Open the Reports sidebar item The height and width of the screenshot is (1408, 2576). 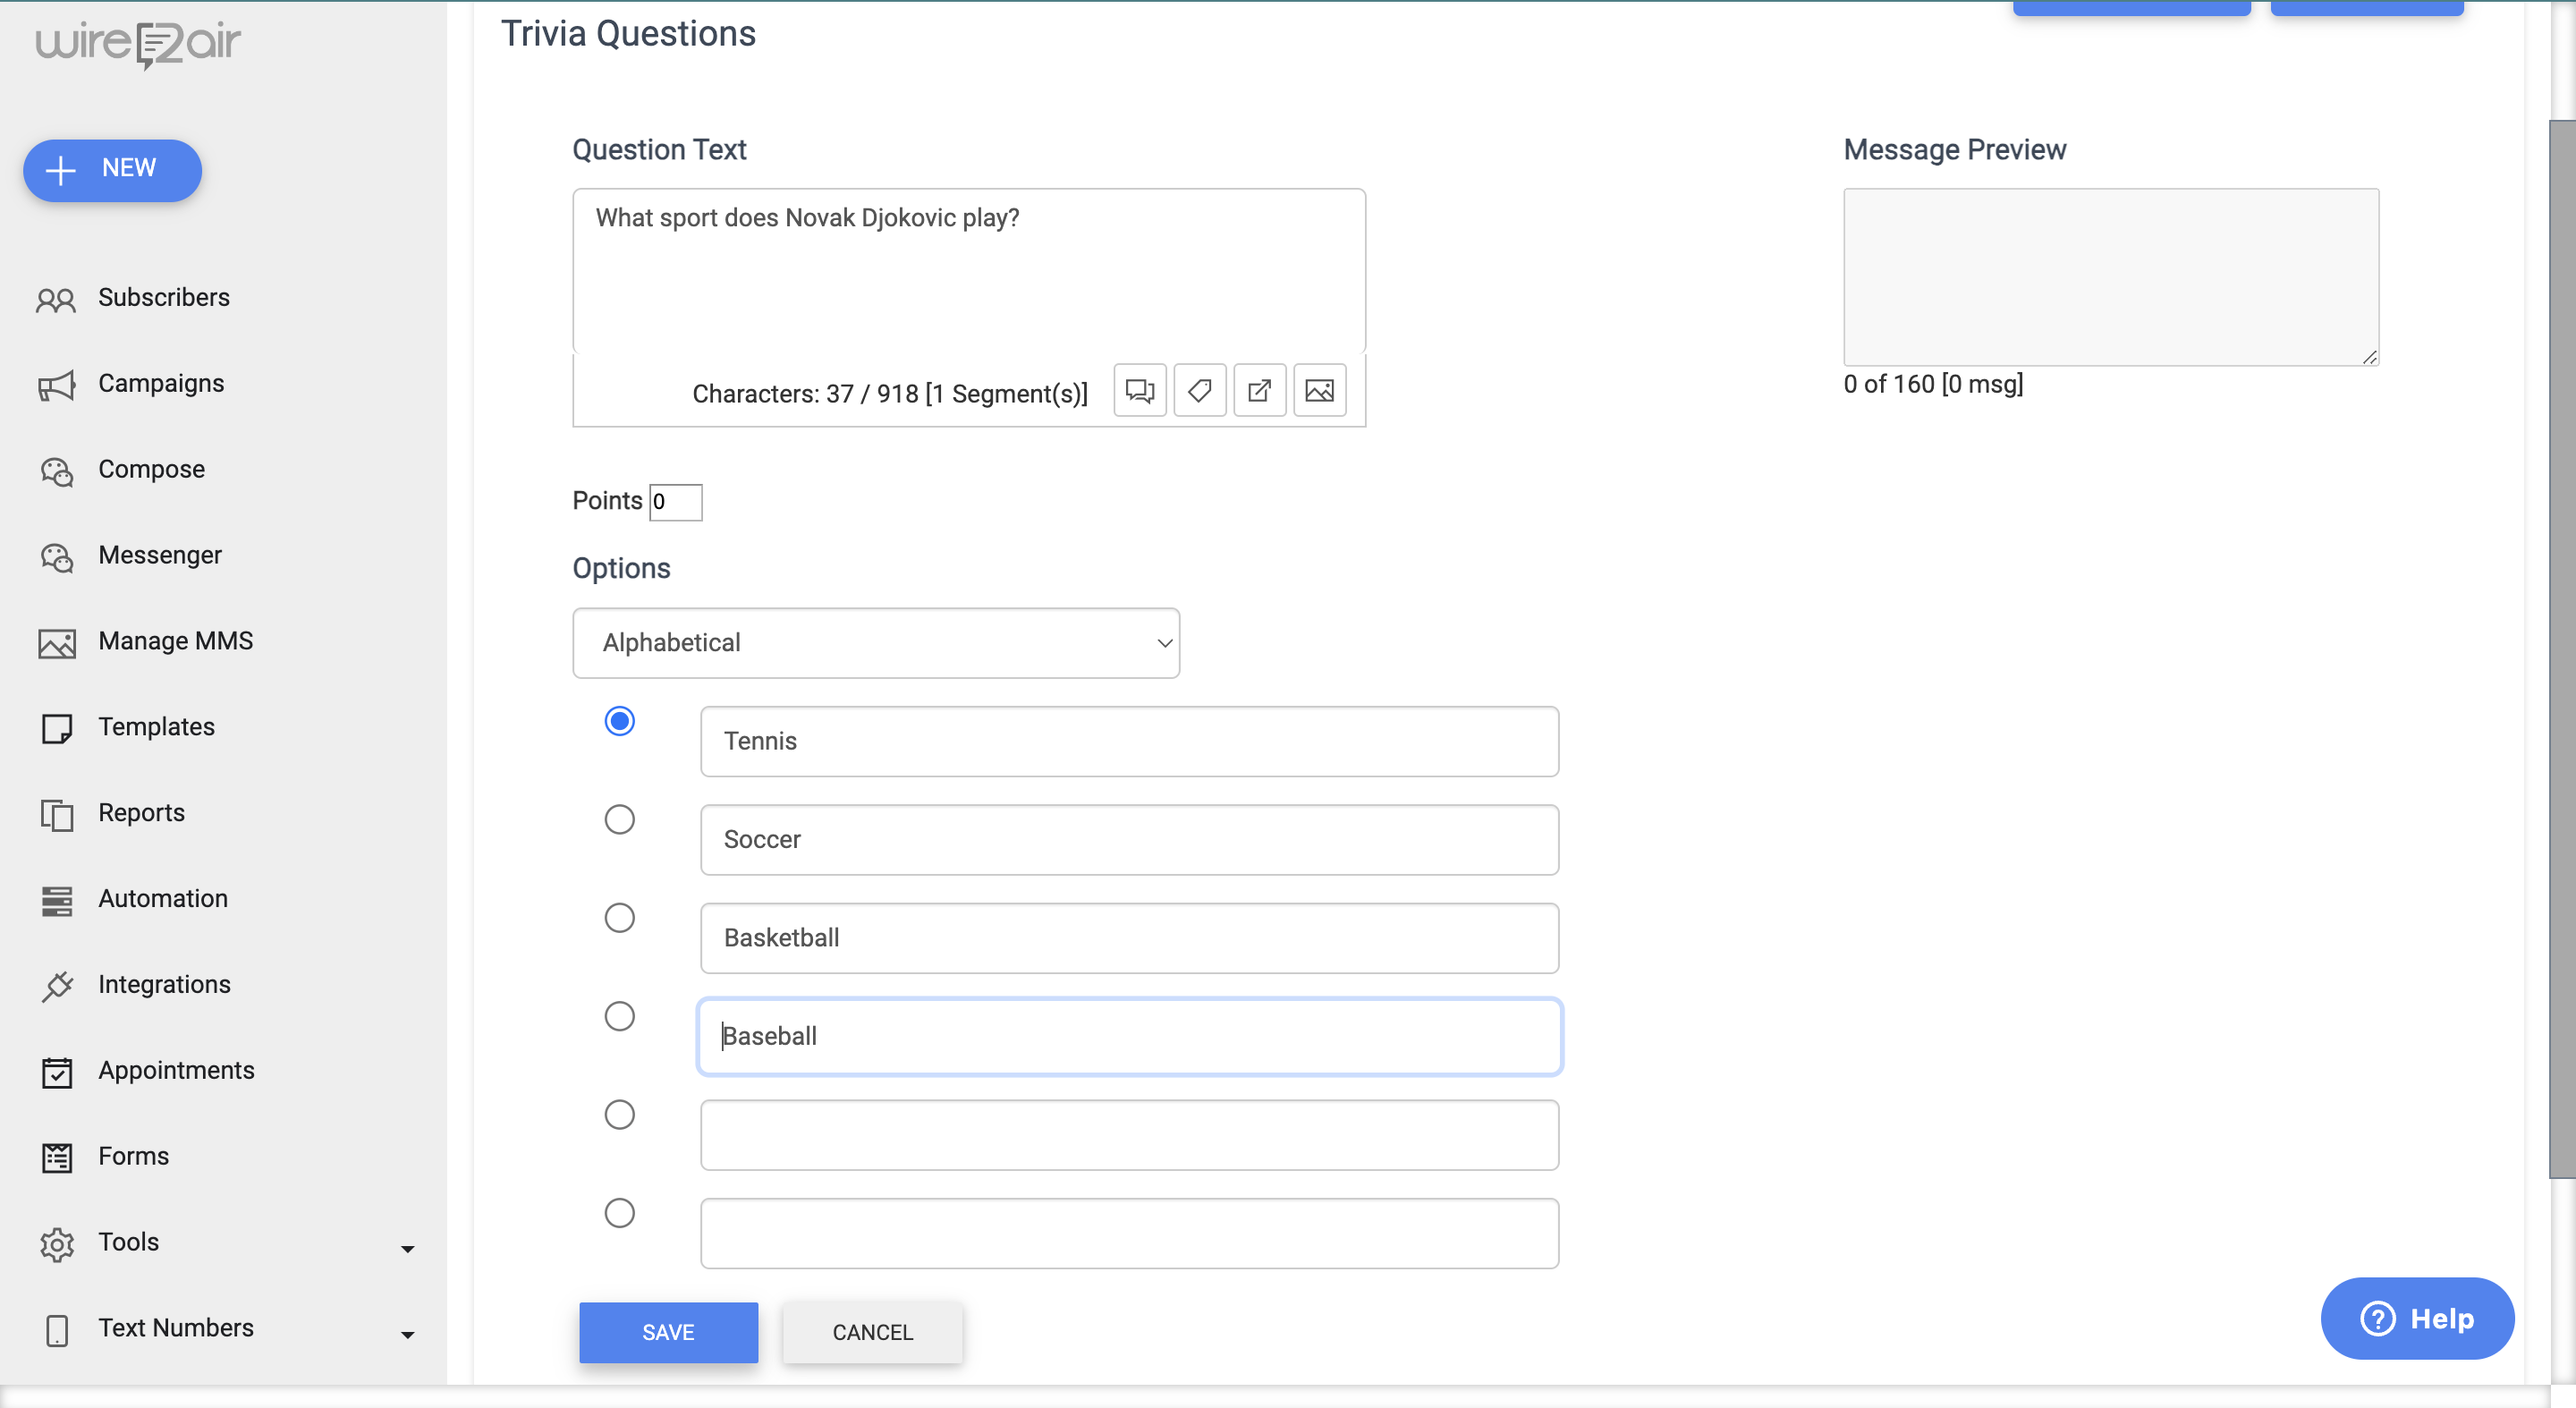141,813
